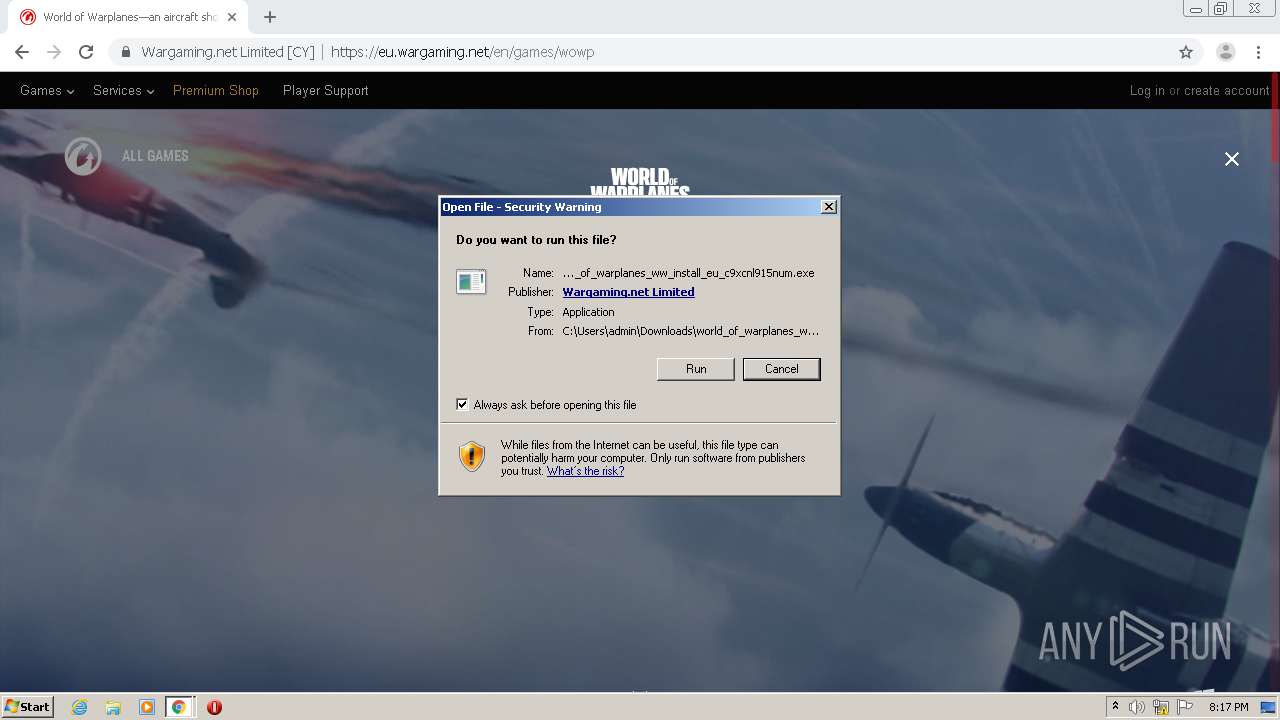Click the taskbar clock showing 8:17 PM
1280x720 pixels.
pyautogui.click(x=1228, y=707)
